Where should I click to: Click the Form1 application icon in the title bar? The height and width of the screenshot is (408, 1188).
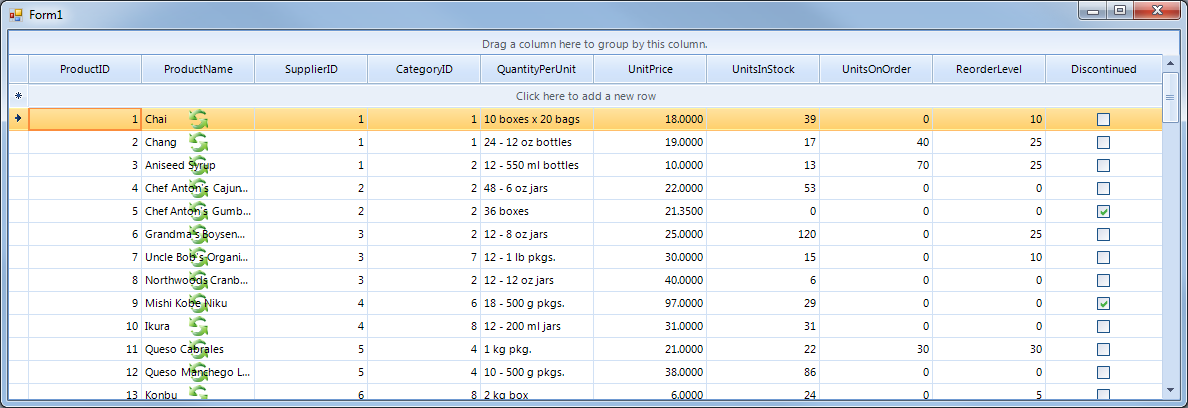pyautogui.click(x=15, y=13)
